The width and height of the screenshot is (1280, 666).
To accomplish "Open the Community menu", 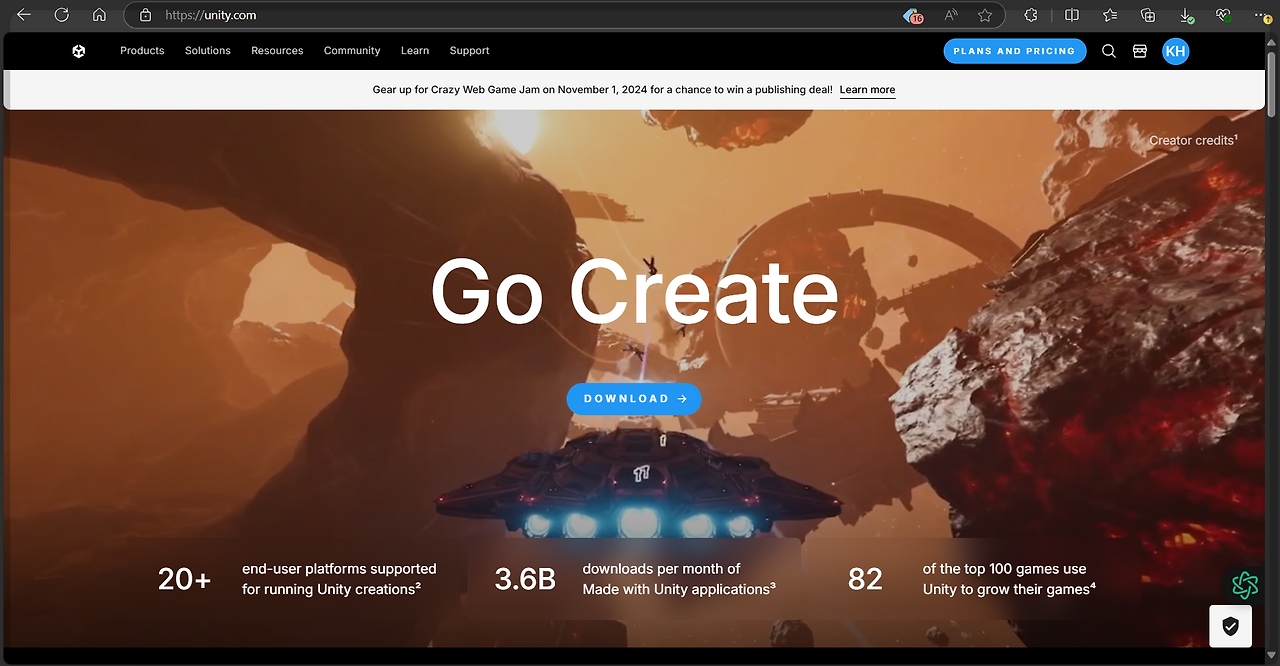I will (x=352, y=51).
